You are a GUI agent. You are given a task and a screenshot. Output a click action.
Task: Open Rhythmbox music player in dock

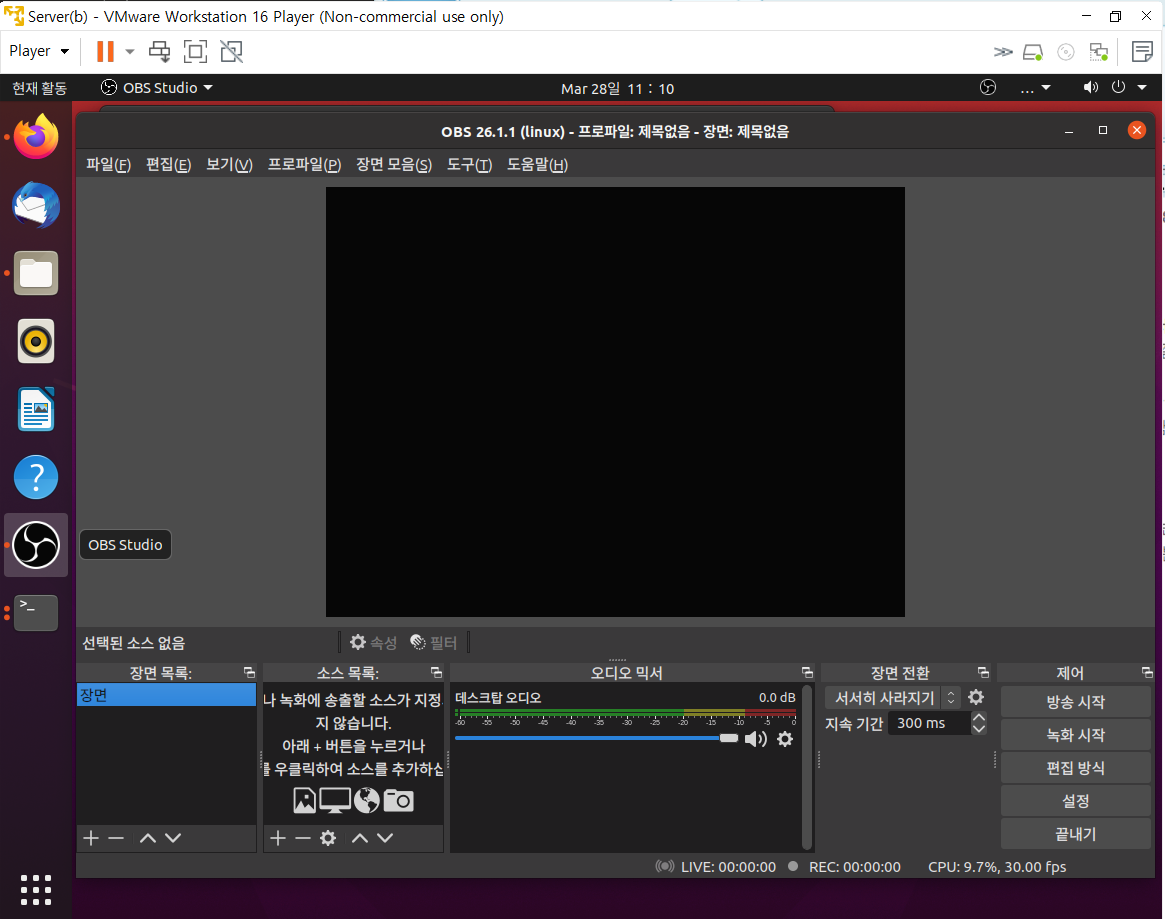(36, 341)
